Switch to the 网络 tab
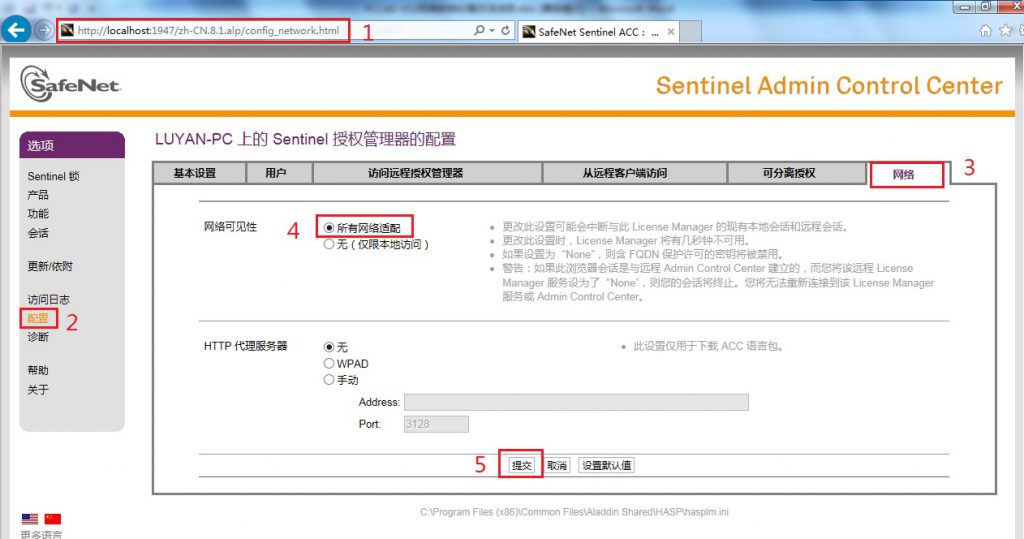1024x539 pixels. 904,174
